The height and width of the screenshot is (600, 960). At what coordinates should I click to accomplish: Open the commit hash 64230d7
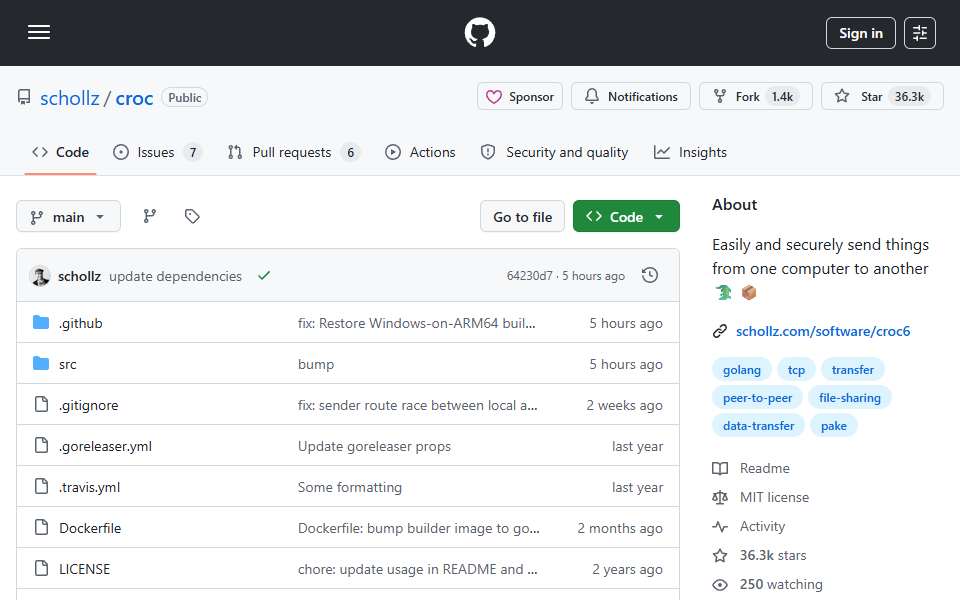point(530,276)
